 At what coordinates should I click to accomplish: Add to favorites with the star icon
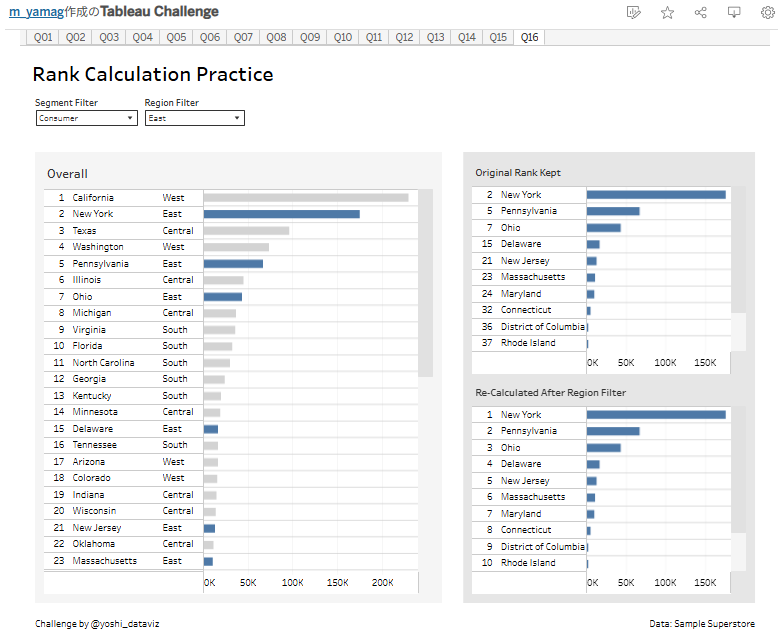pos(667,12)
